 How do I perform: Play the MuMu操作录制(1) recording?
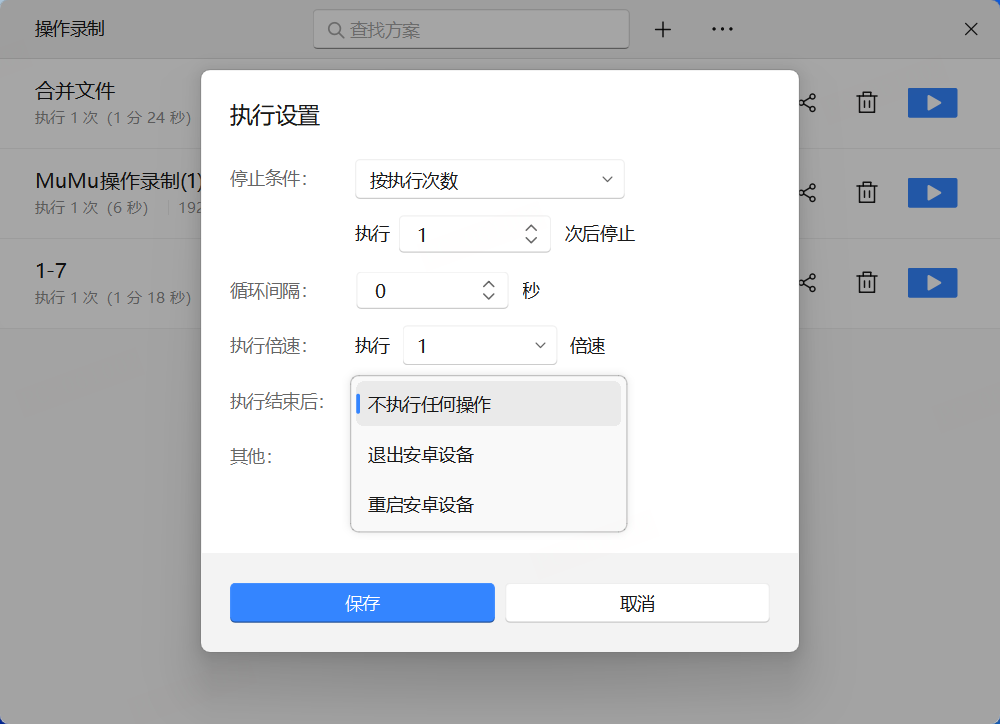point(932,193)
